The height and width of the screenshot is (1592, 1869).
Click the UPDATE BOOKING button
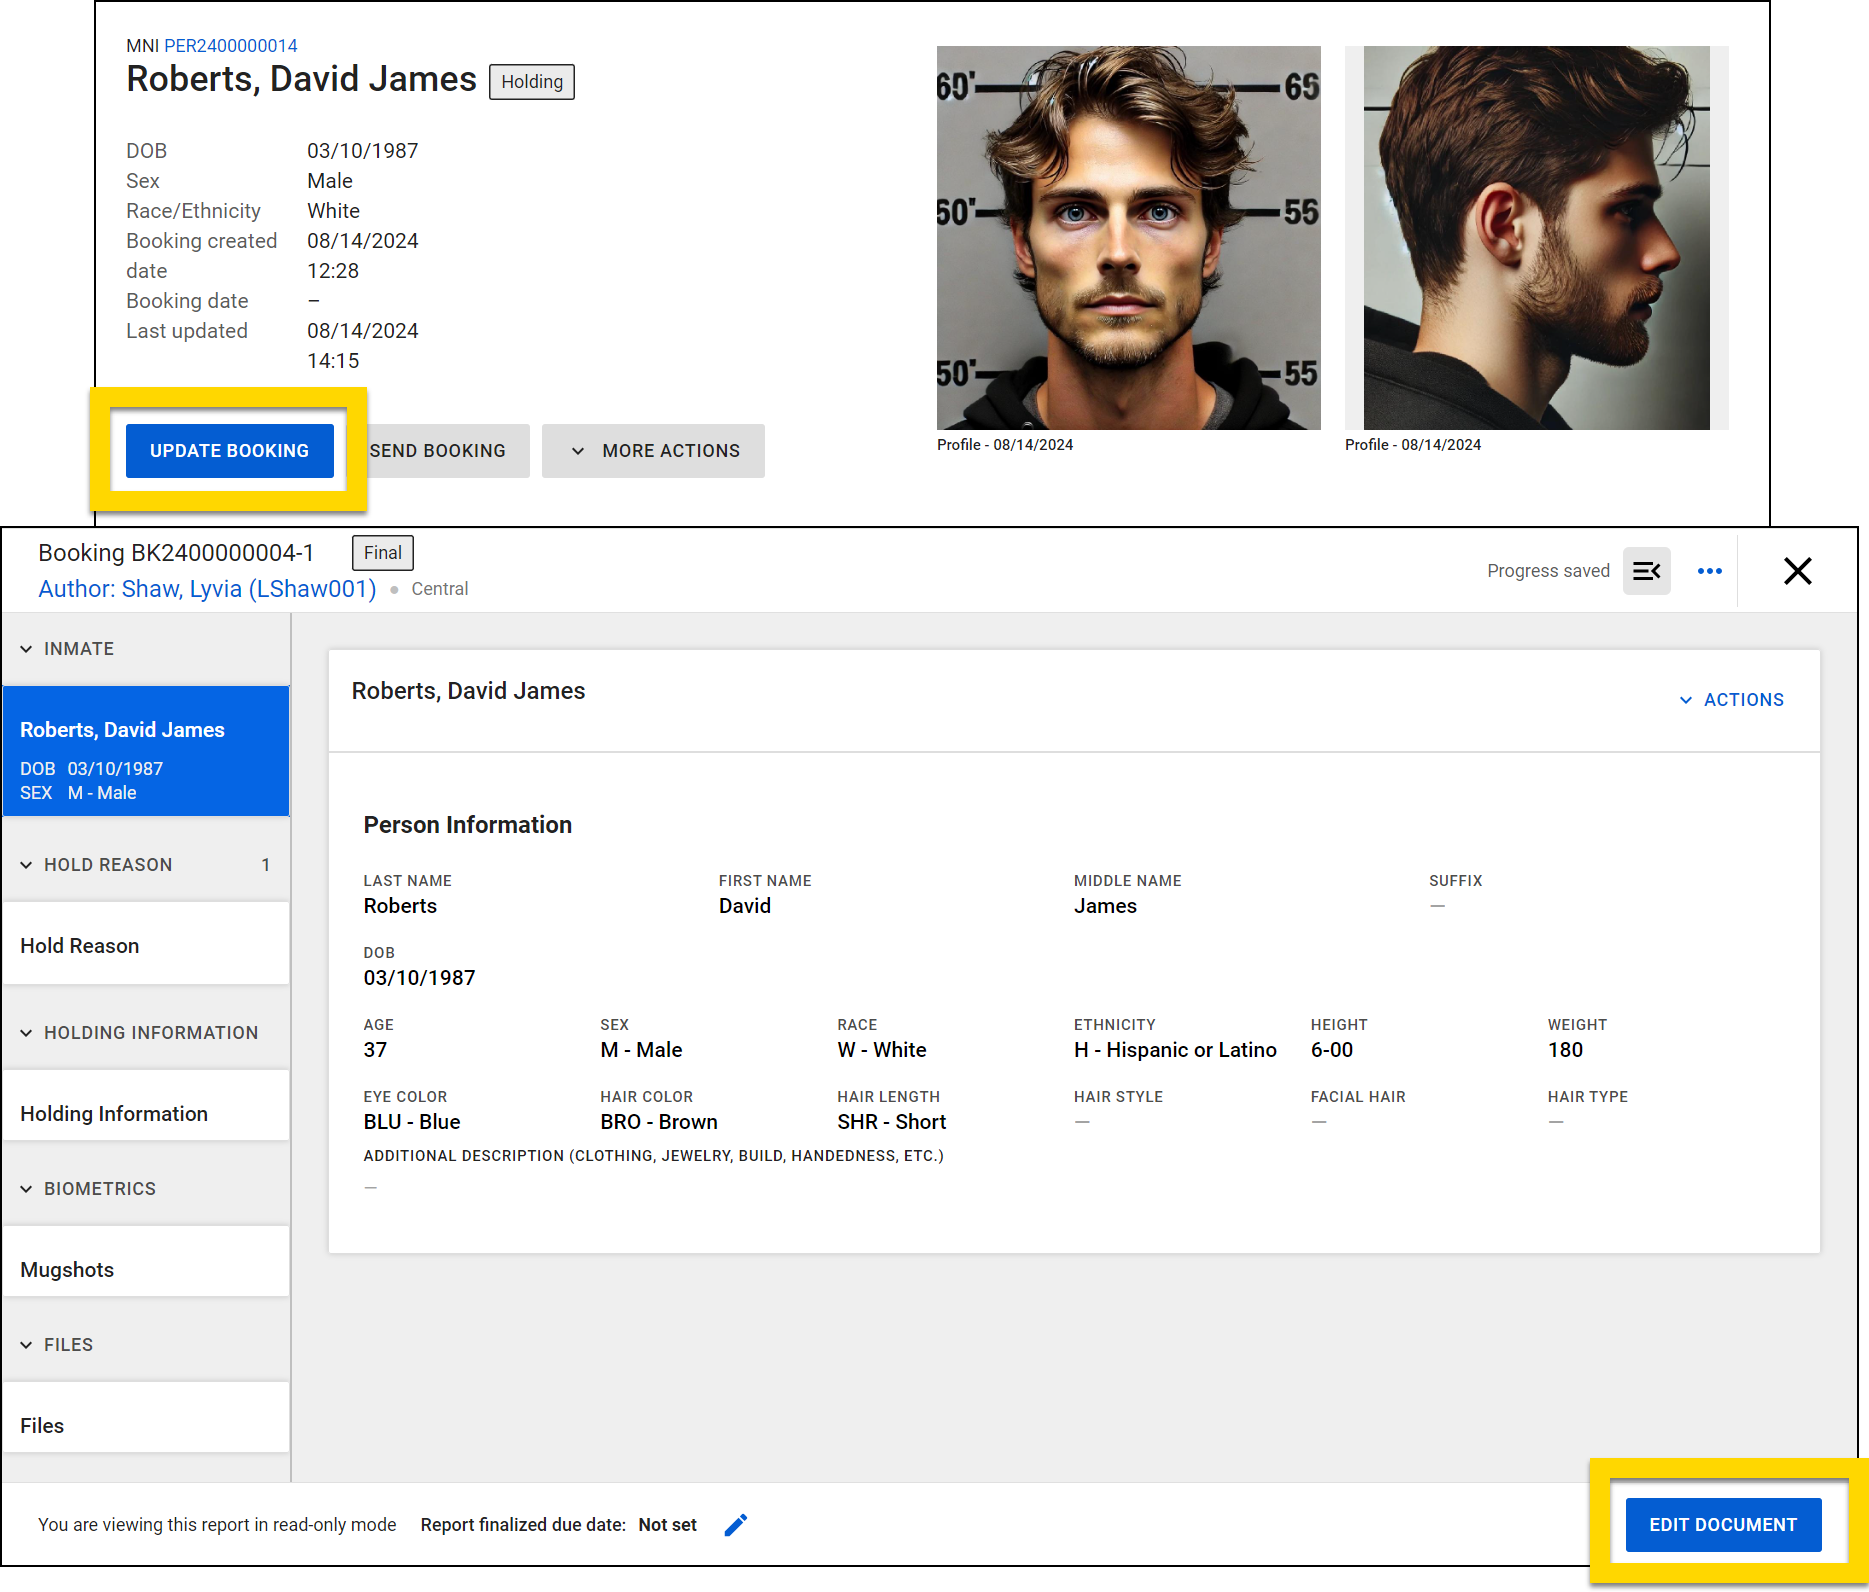229,451
